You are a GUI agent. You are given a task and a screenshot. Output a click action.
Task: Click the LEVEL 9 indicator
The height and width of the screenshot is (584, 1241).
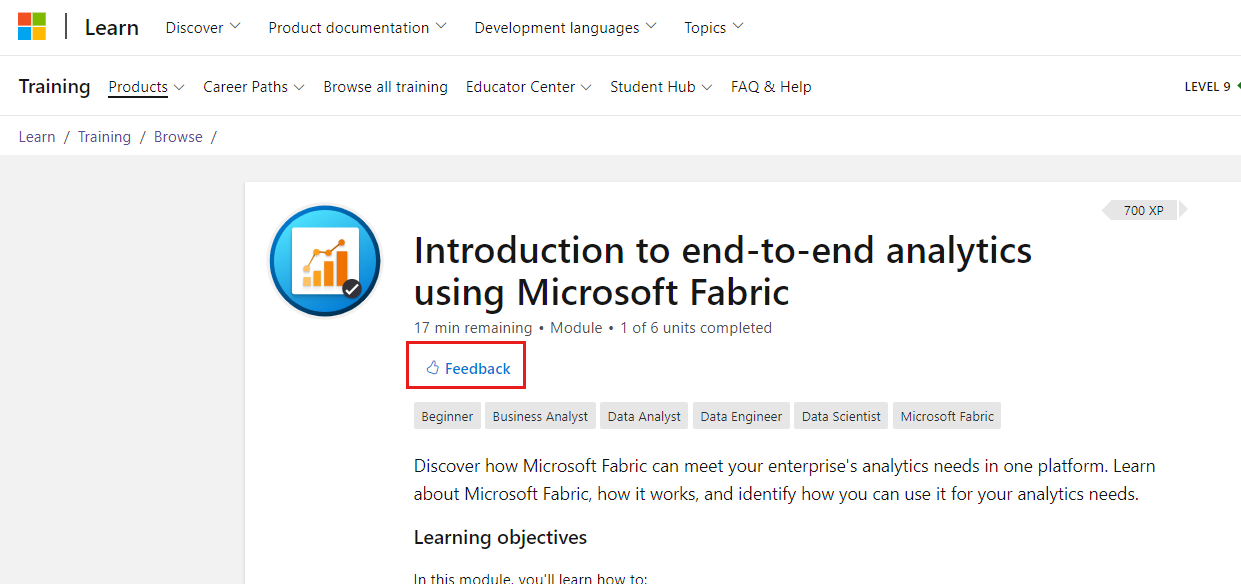coord(1206,87)
